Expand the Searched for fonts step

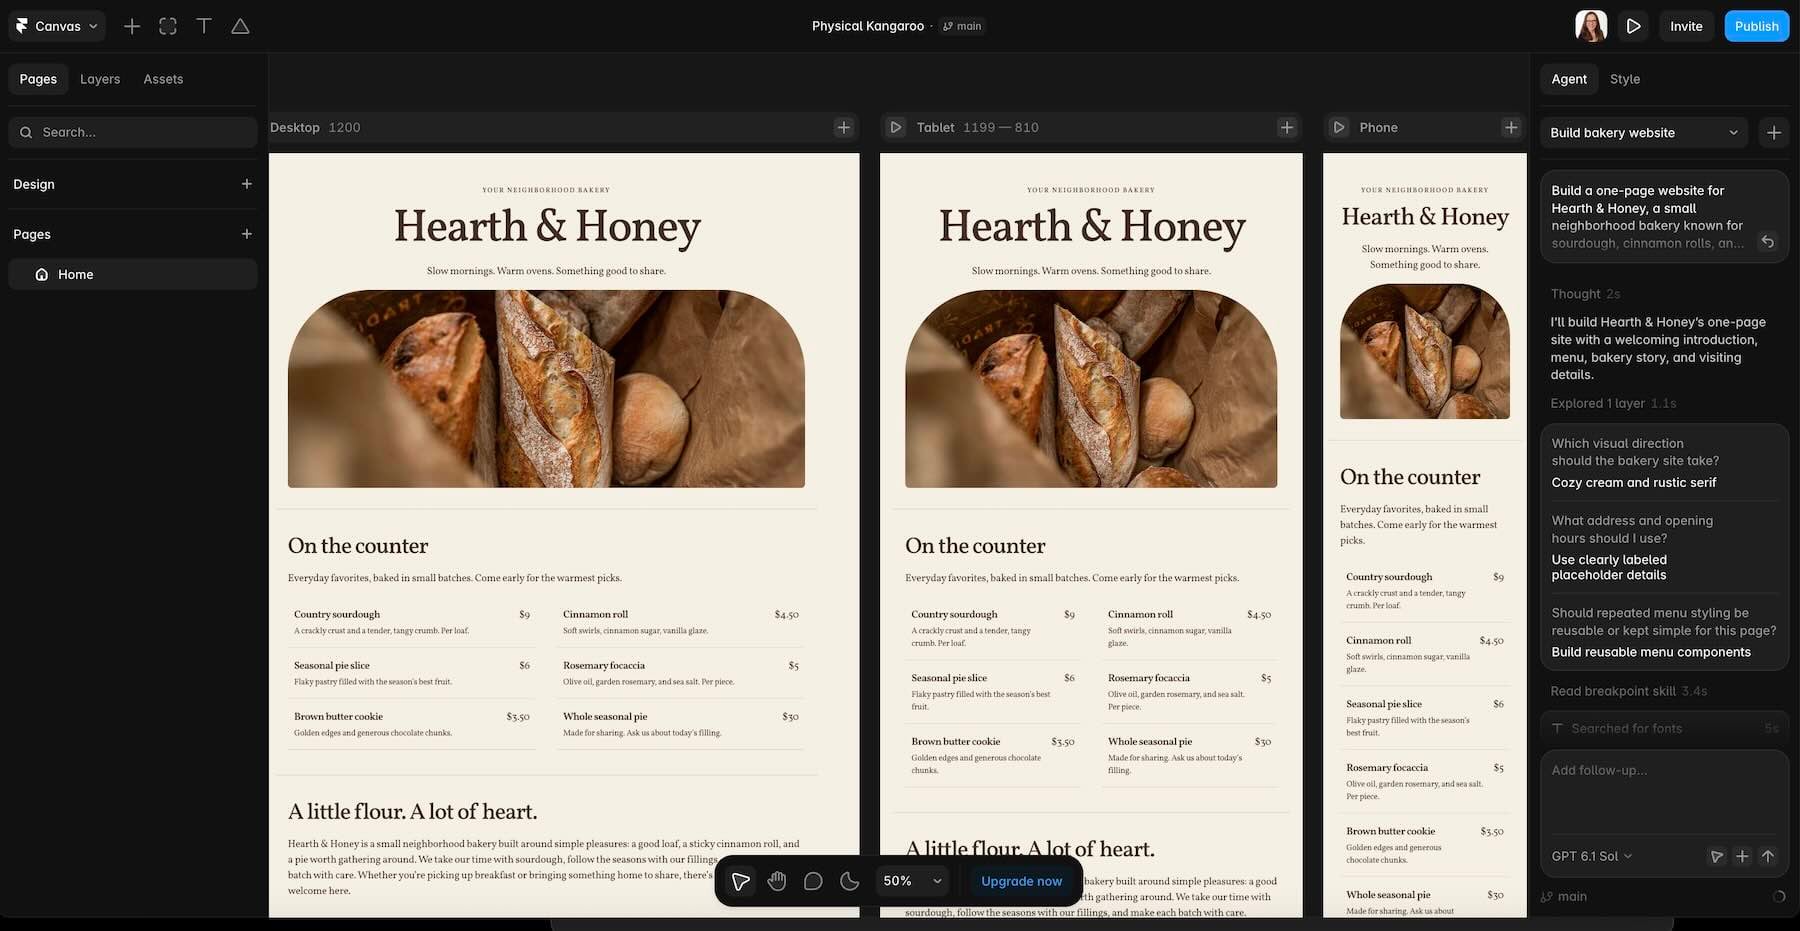(x=1665, y=728)
